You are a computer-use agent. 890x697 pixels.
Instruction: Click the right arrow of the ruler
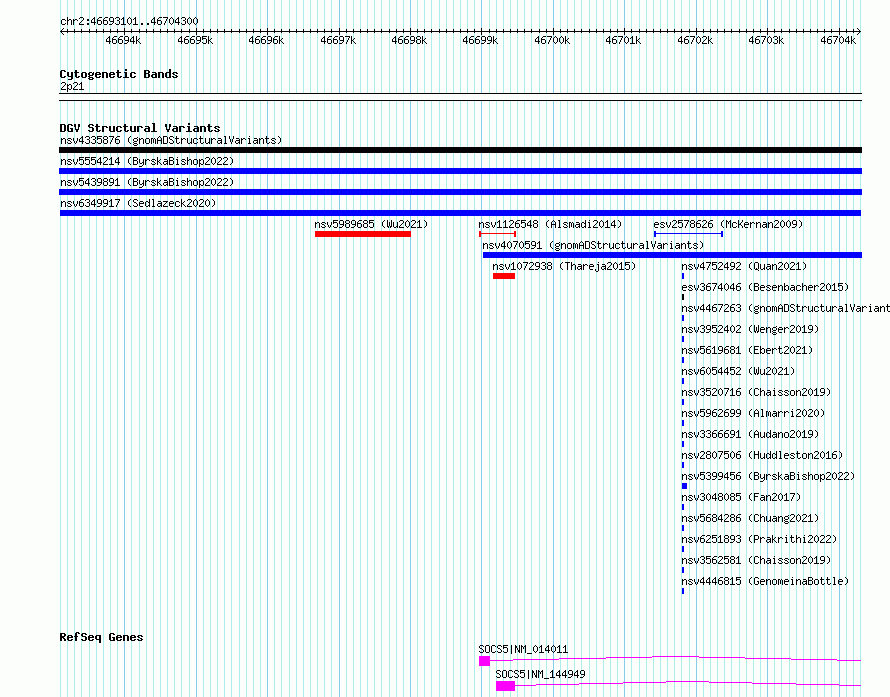(x=859, y=32)
